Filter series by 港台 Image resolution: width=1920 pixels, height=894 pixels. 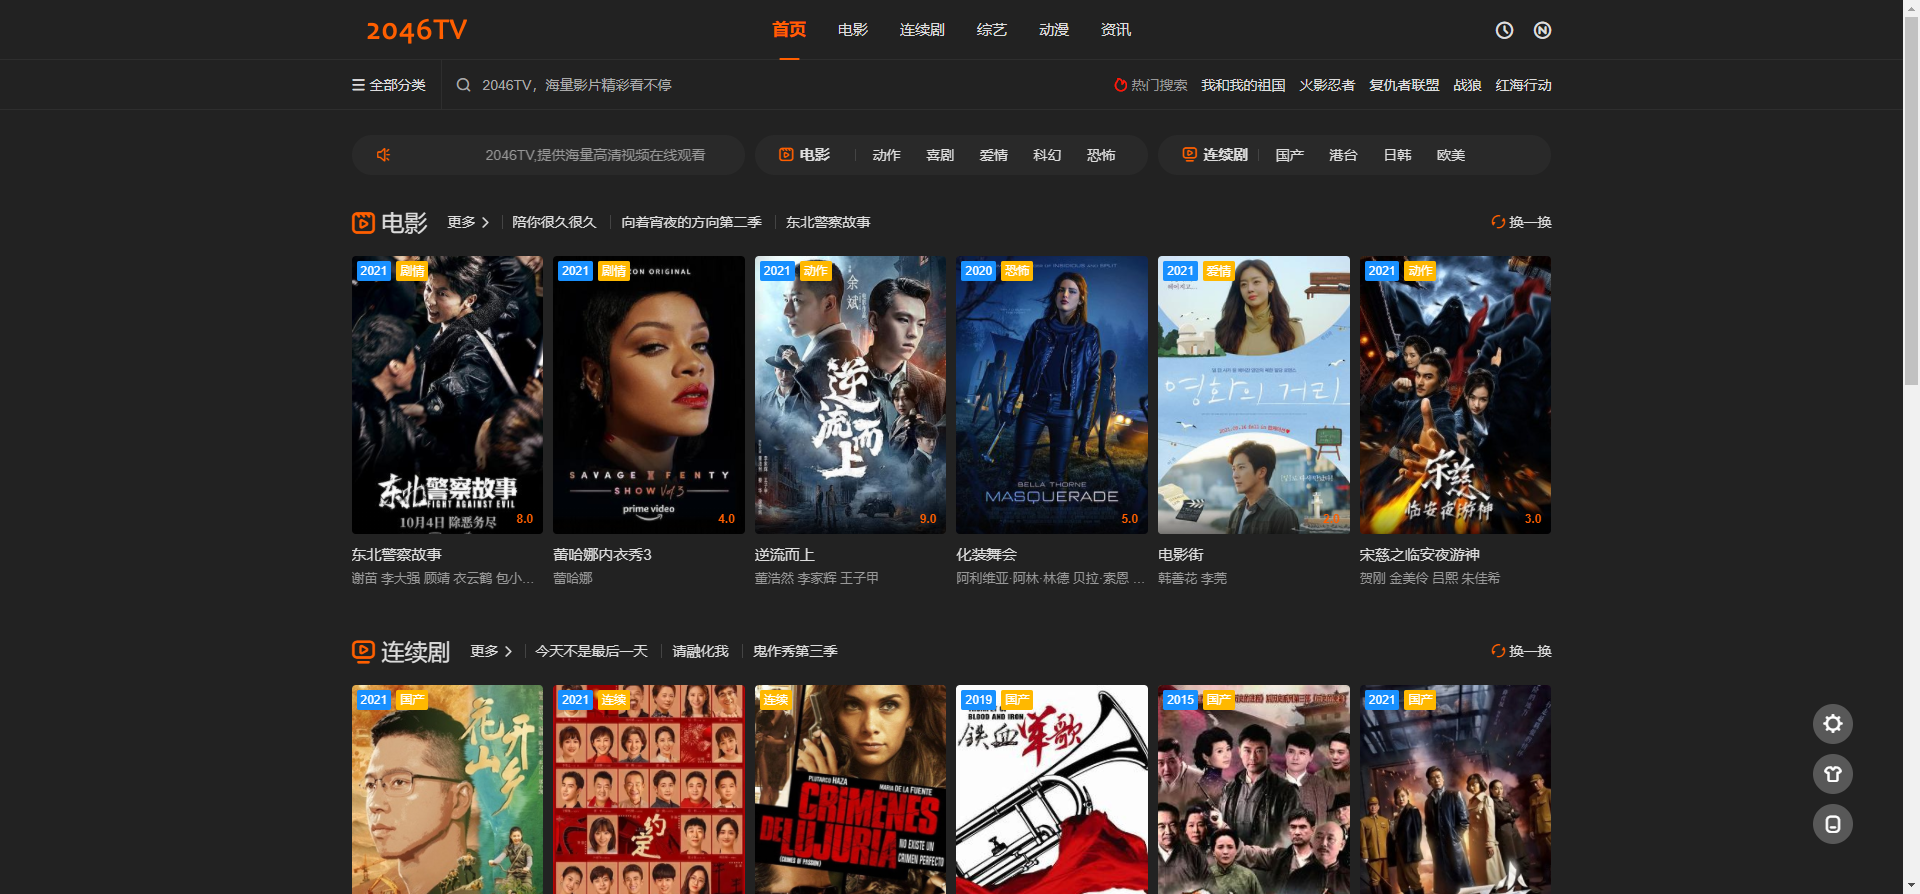[x=1343, y=155]
